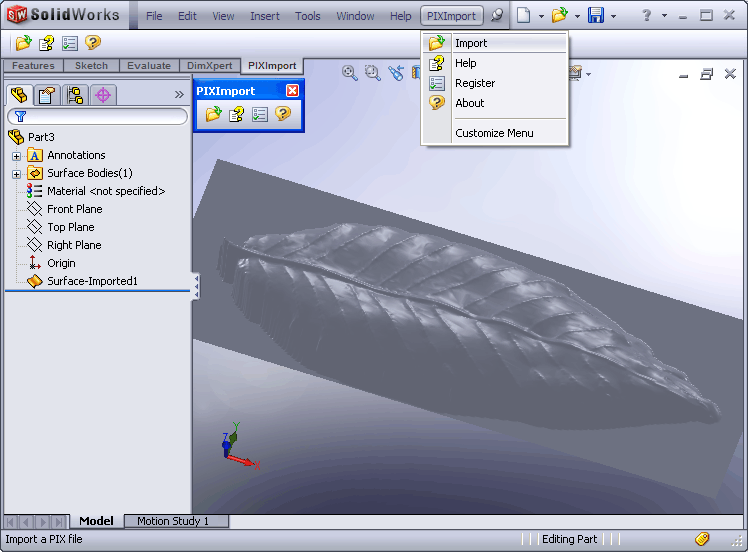Choose About from PIXImport dropdown menu
Screen dimensions: 748x552
[x=496, y=103]
